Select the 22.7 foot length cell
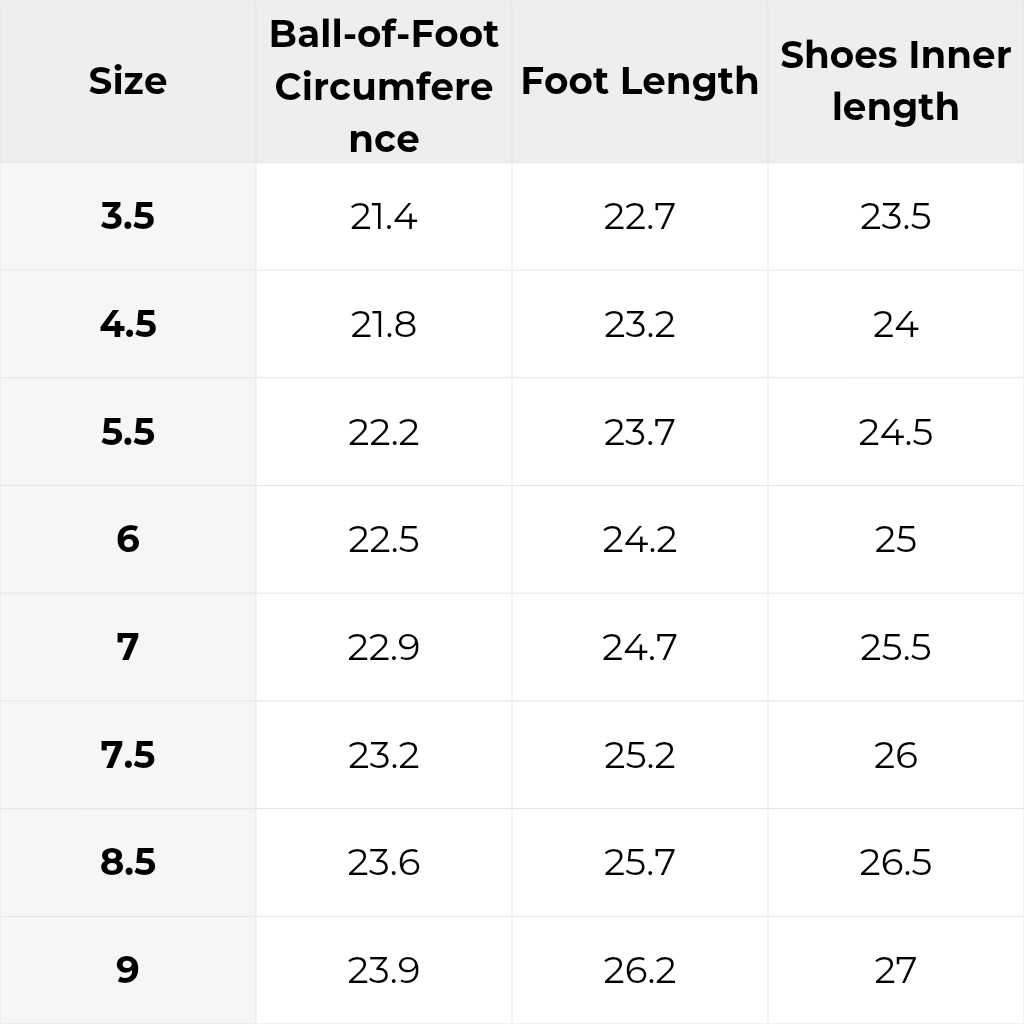1024x1024 pixels. pyautogui.click(x=640, y=216)
